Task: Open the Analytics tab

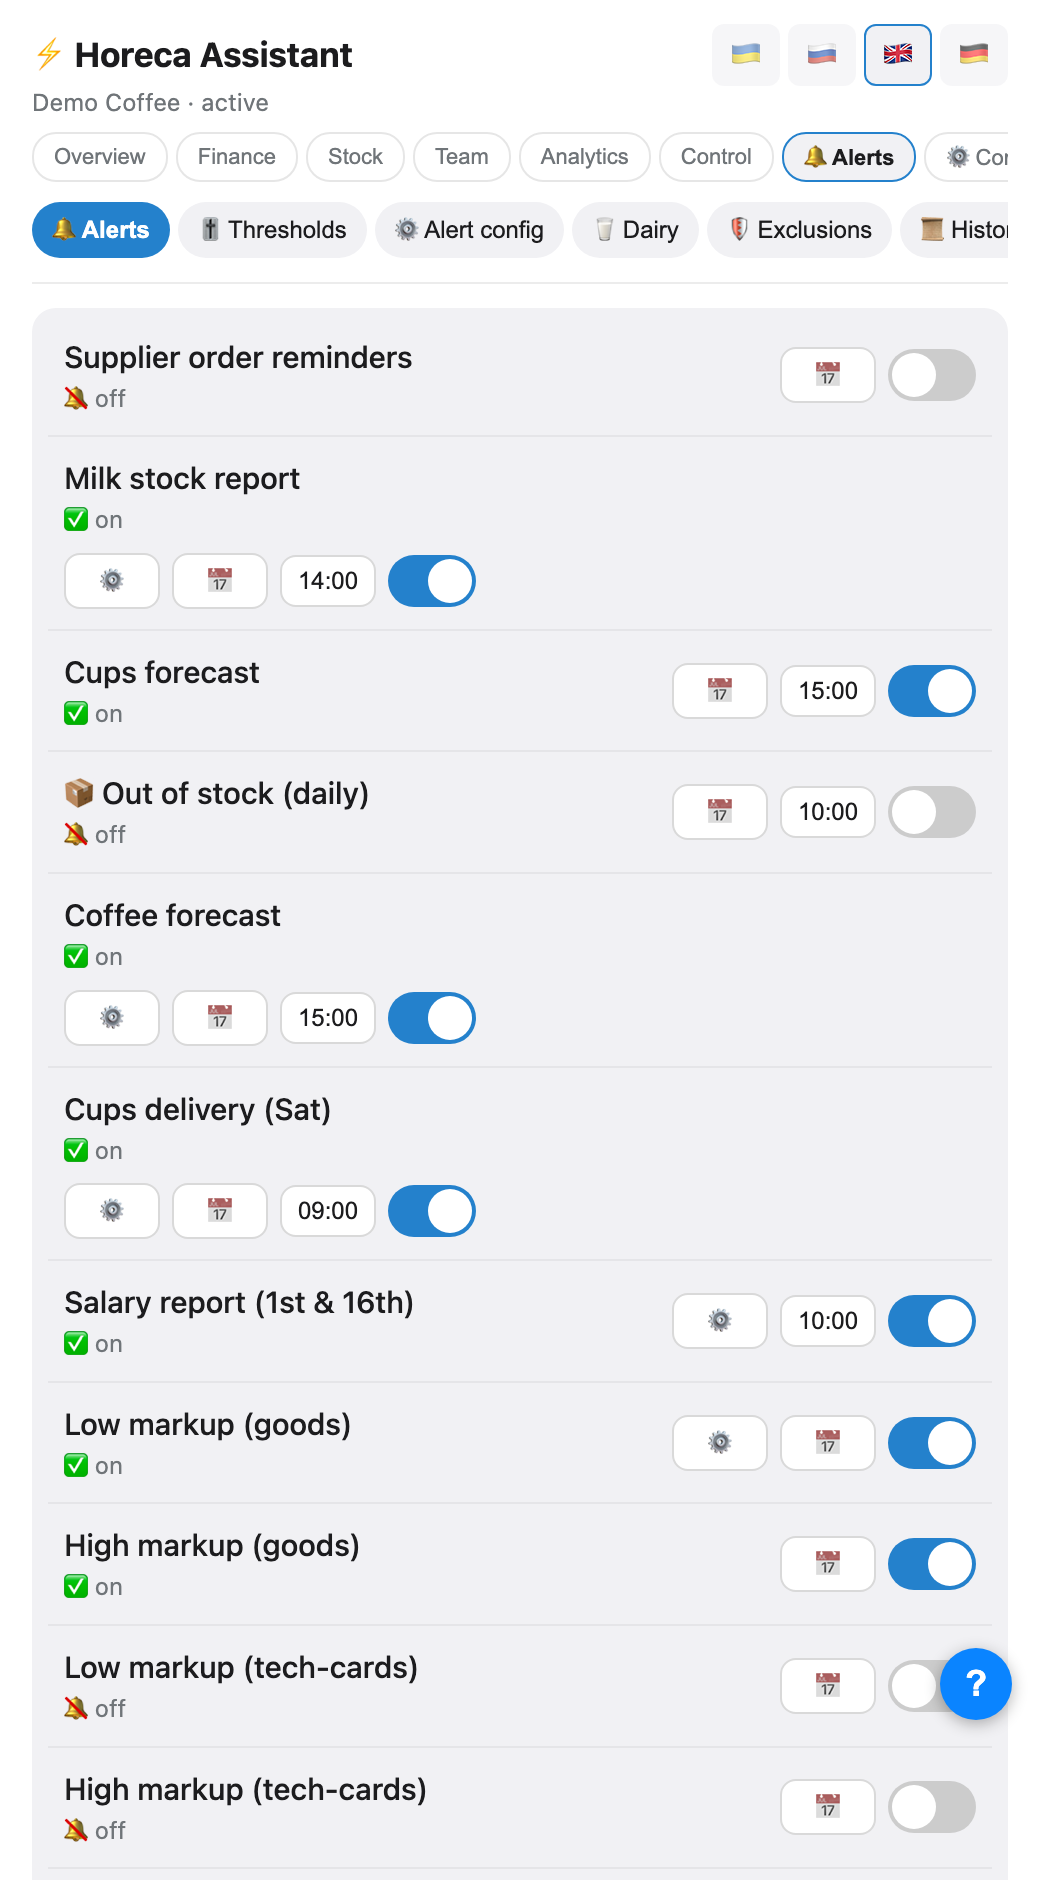Action: (585, 157)
